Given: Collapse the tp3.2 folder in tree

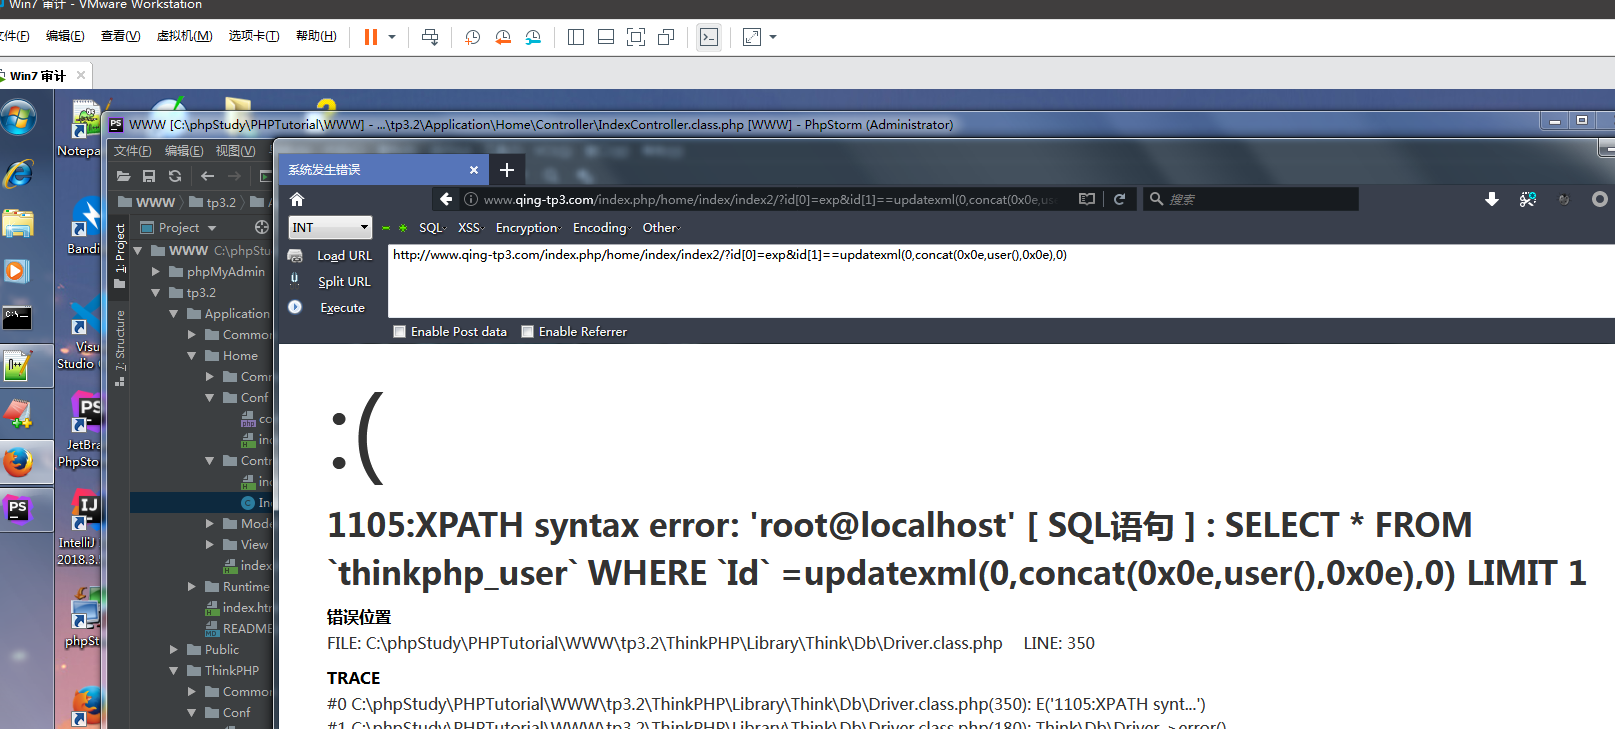Looking at the screenshot, I should click(156, 293).
